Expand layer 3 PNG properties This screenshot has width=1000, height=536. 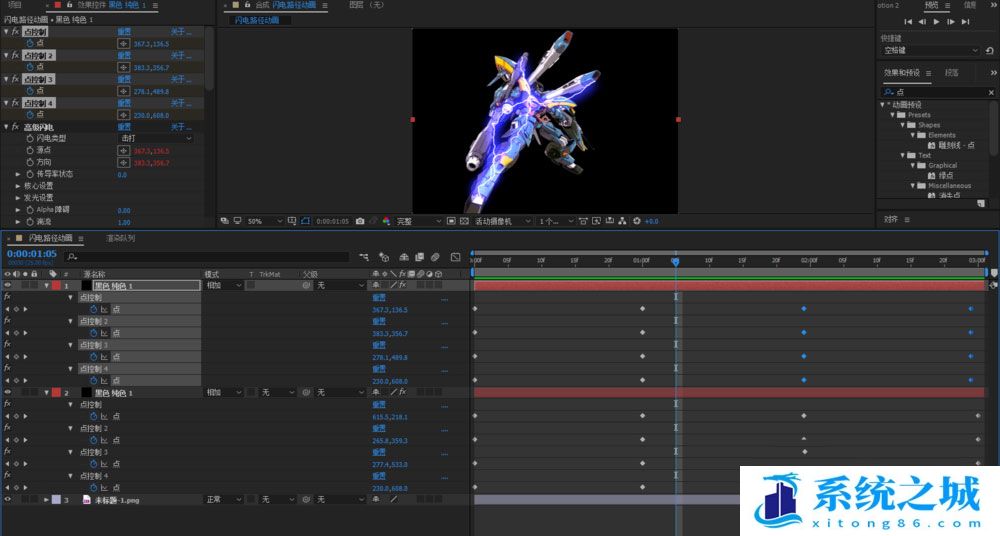coord(46,500)
